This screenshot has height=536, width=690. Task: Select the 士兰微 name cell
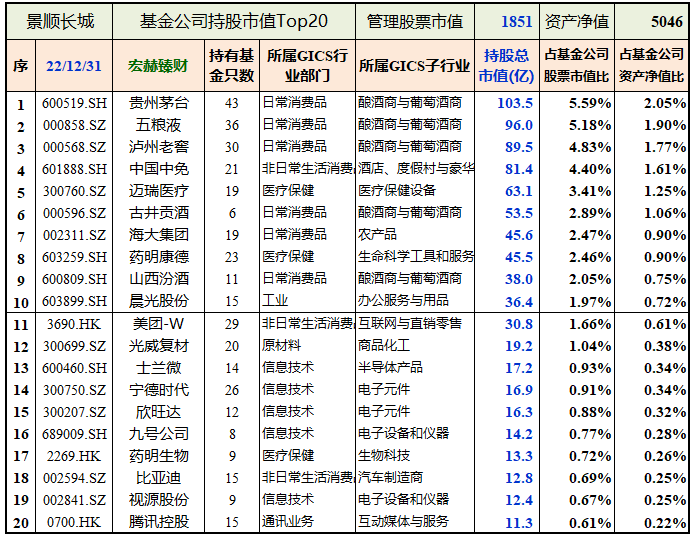click(158, 368)
